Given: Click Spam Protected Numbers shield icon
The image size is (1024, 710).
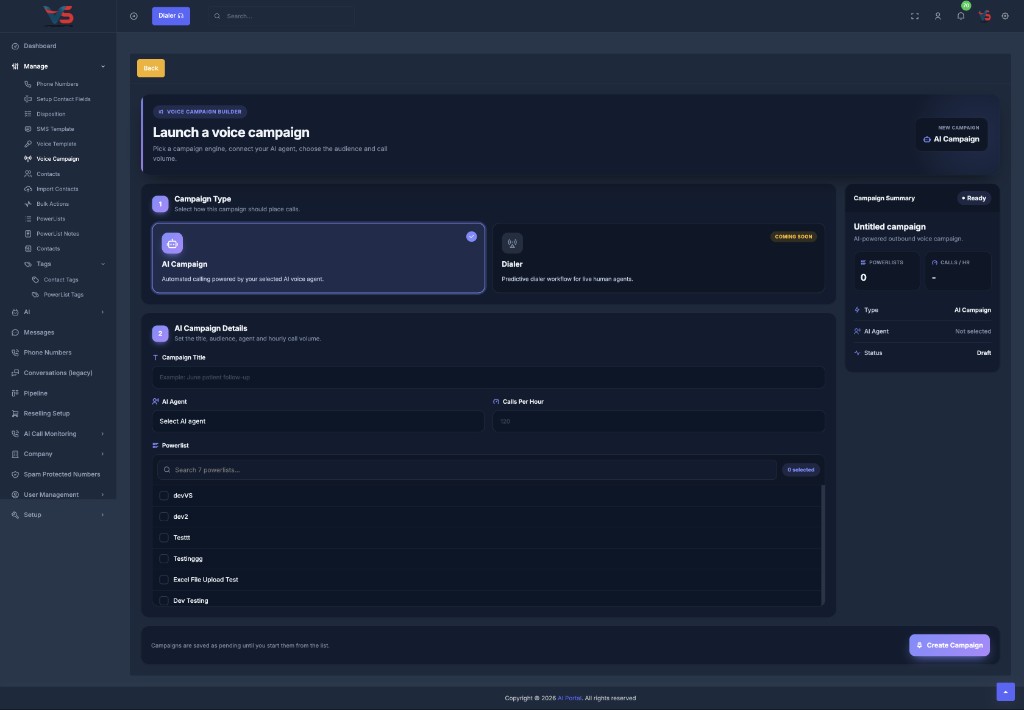Looking at the screenshot, I should coord(15,474).
